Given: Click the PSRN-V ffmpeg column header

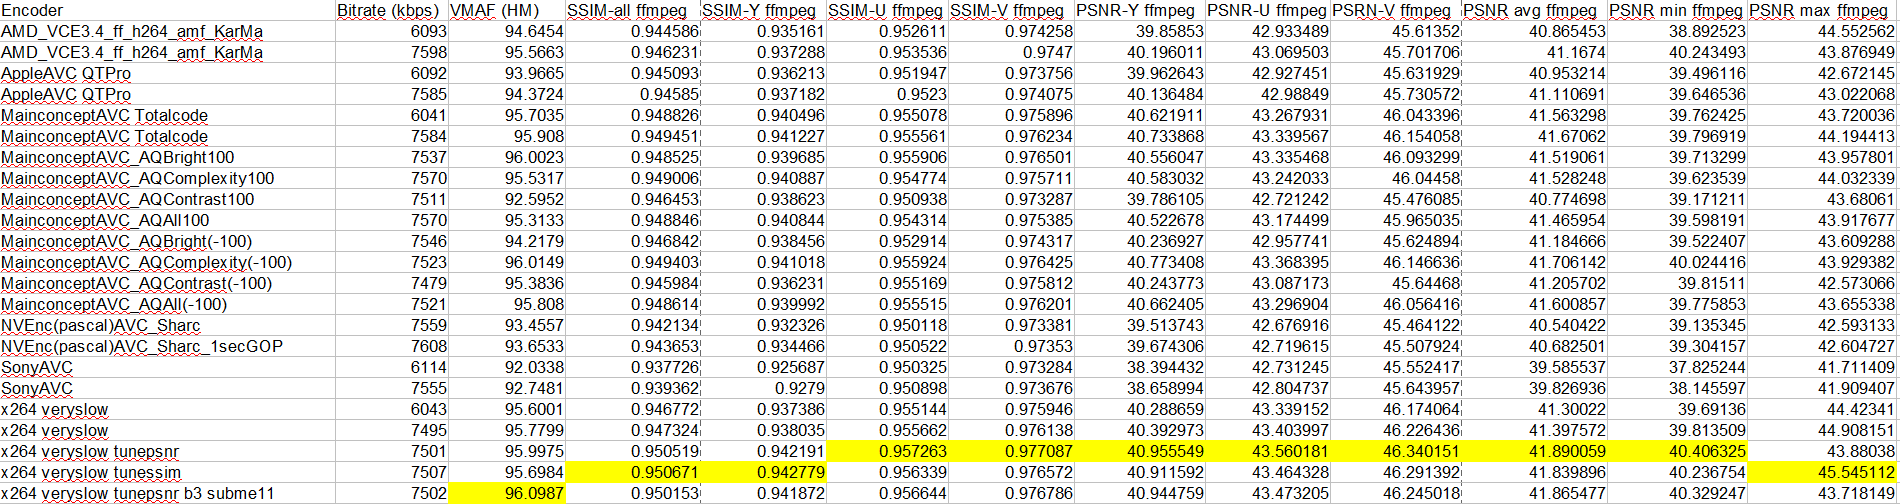Looking at the screenshot, I should (x=1397, y=10).
